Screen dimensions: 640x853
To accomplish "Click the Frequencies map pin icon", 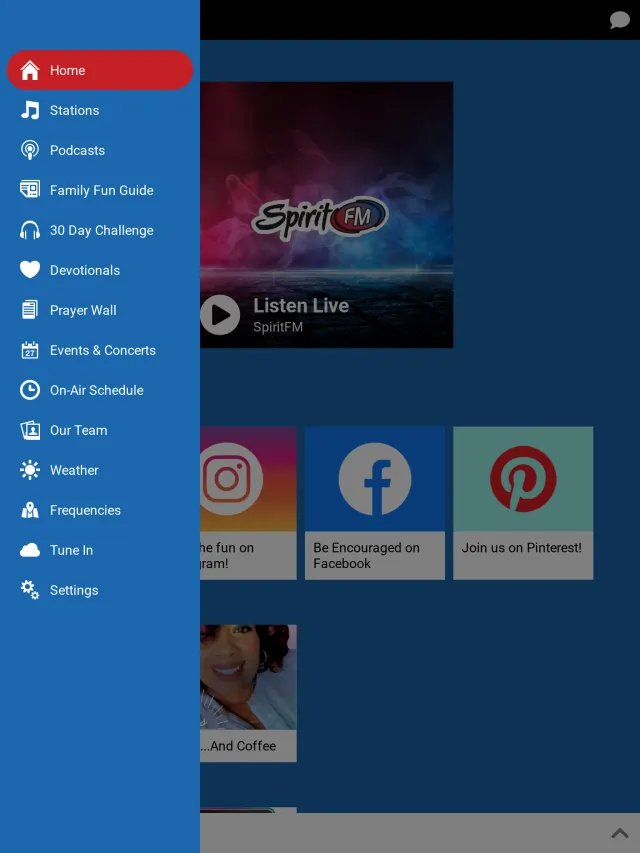I will (x=30, y=510).
